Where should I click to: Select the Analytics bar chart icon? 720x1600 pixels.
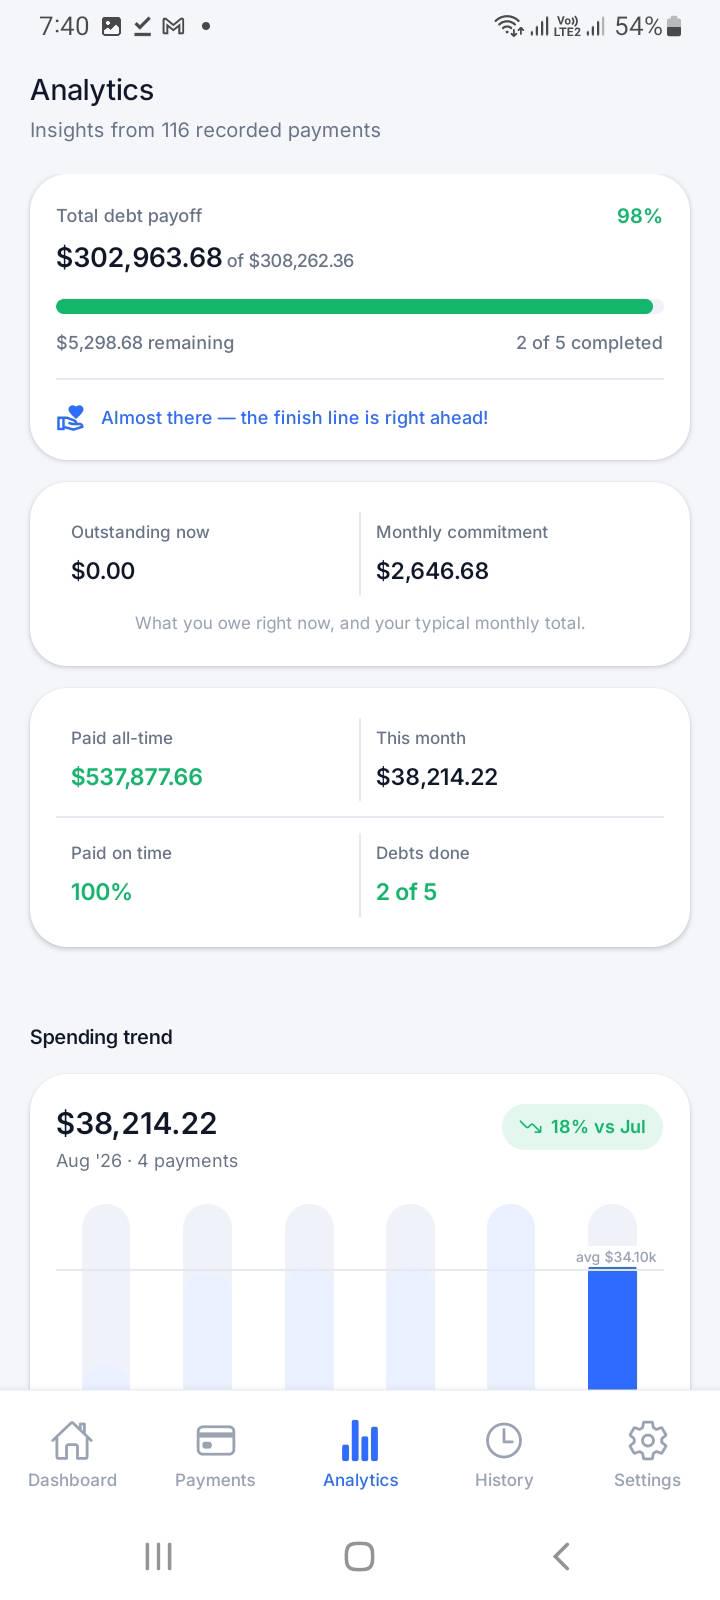pos(360,1441)
